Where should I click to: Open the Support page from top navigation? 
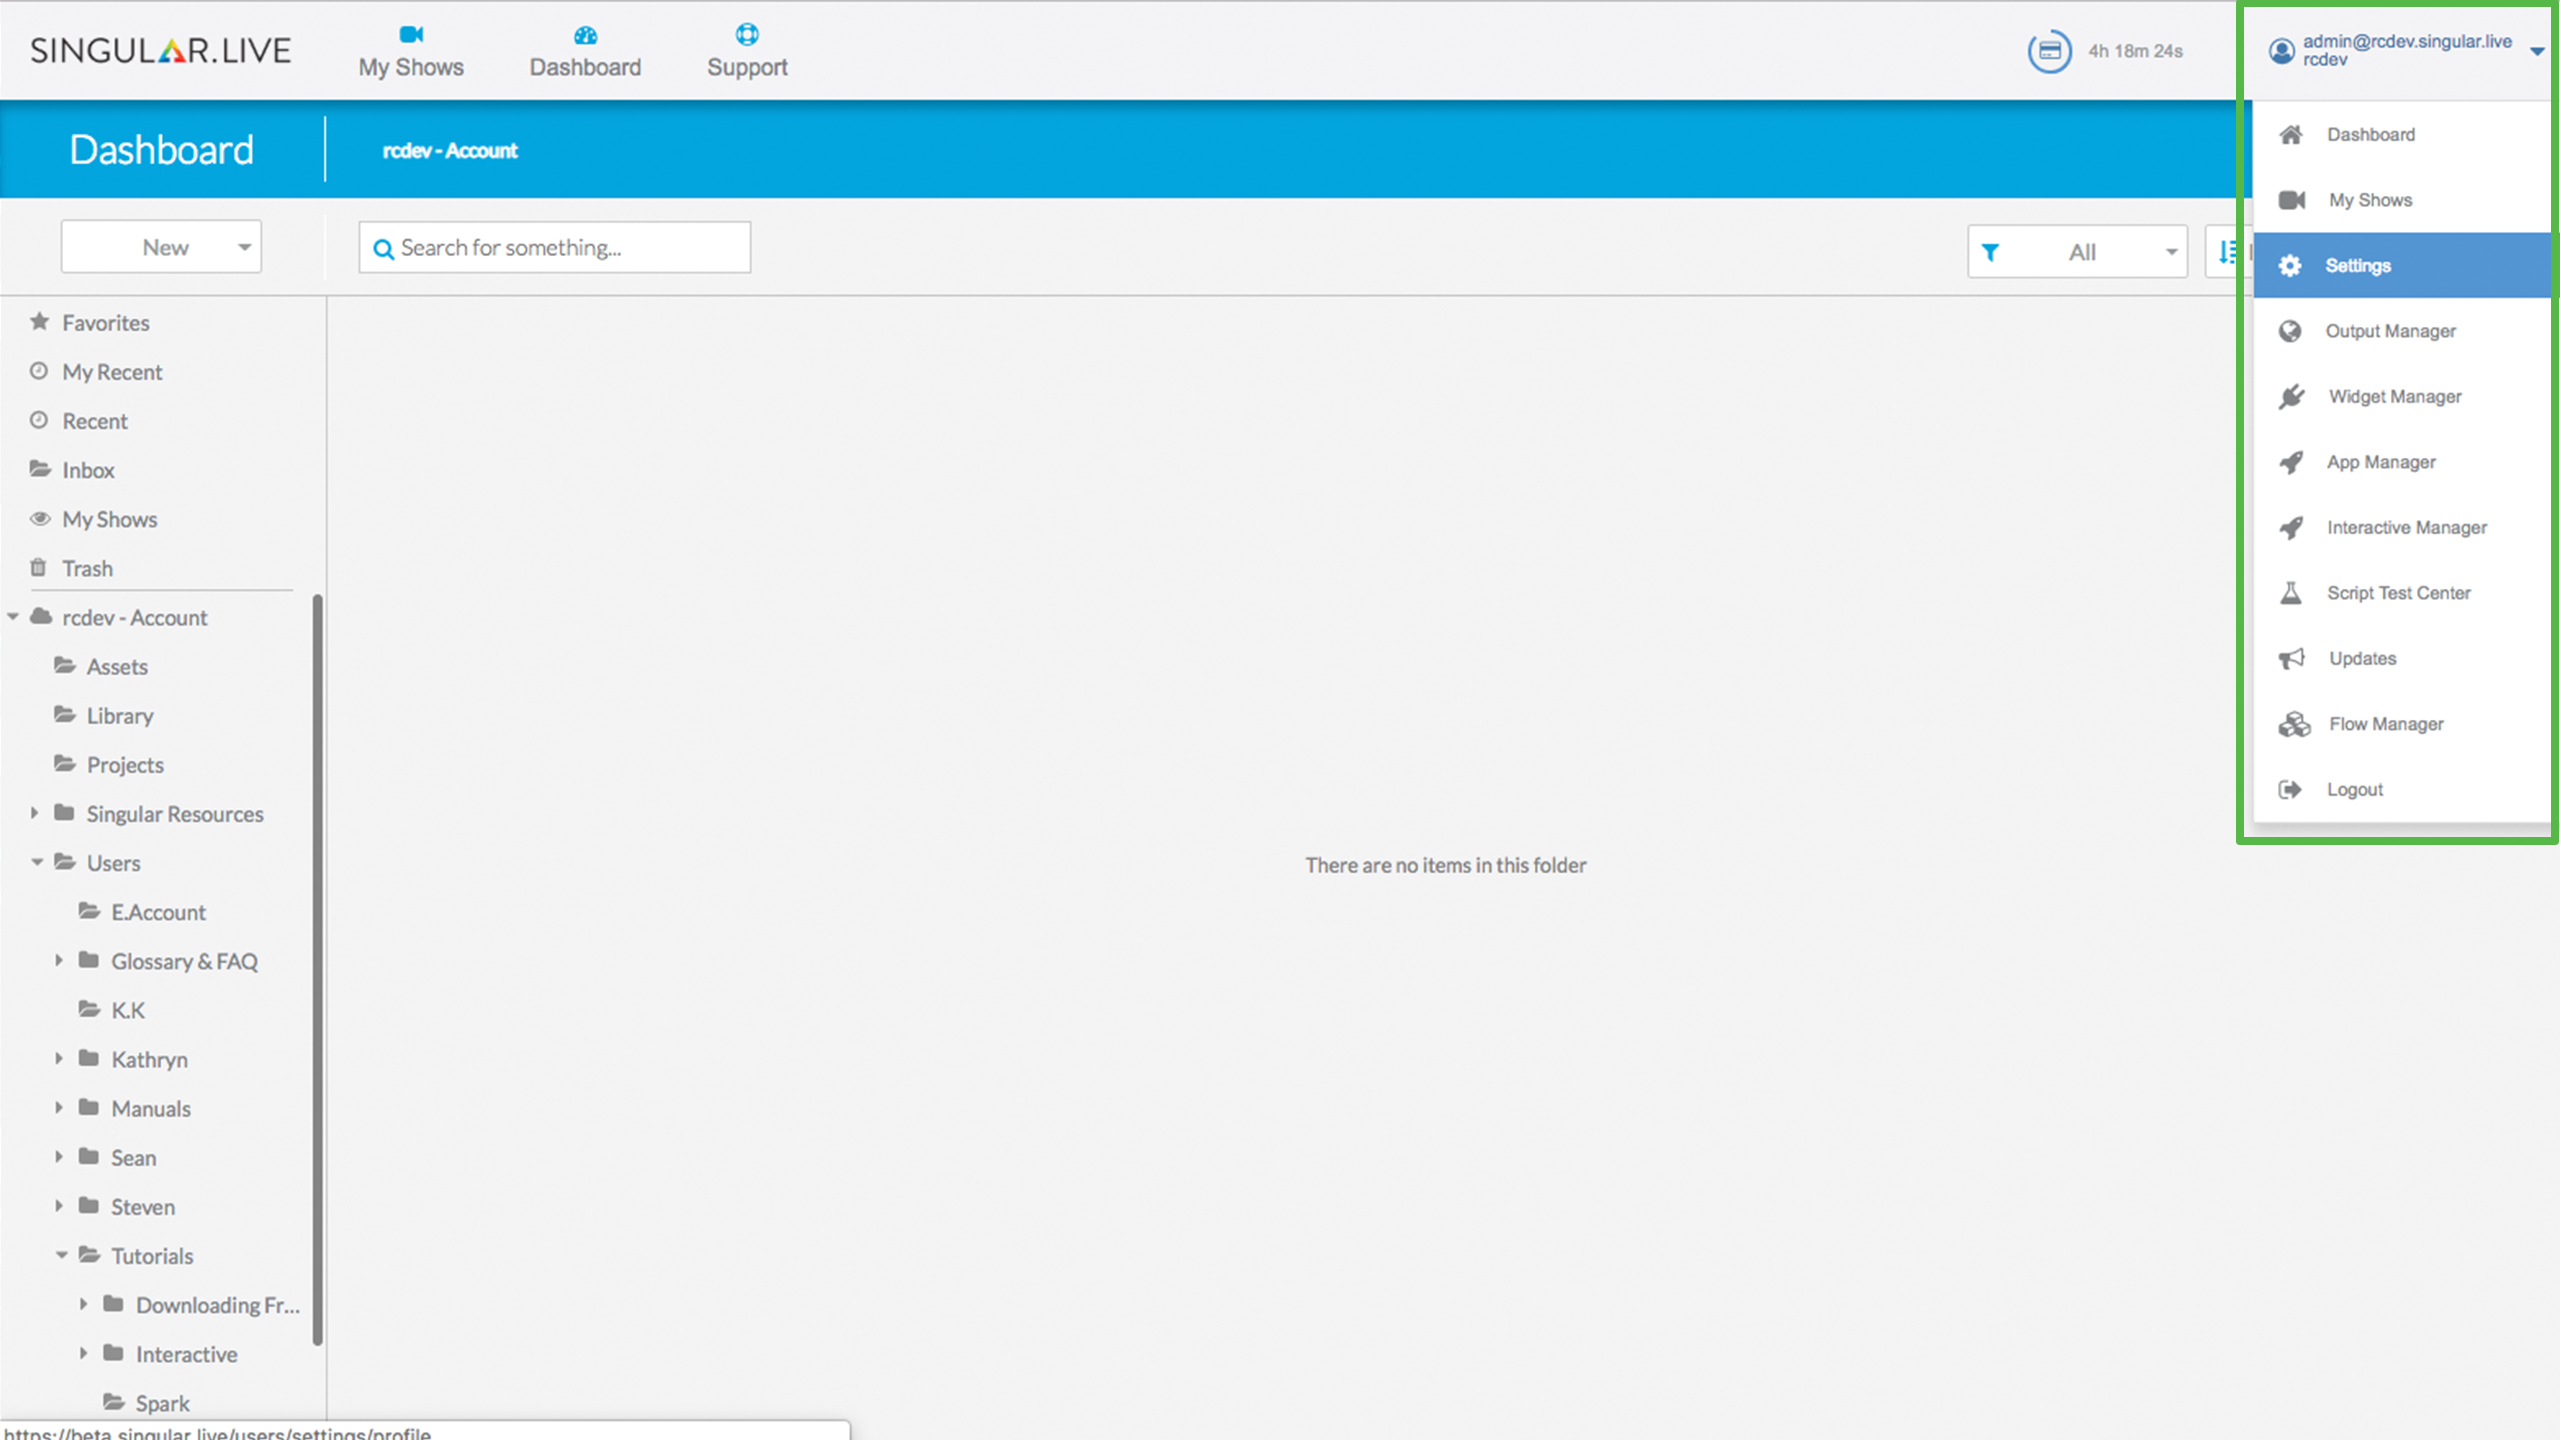[747, 52]
